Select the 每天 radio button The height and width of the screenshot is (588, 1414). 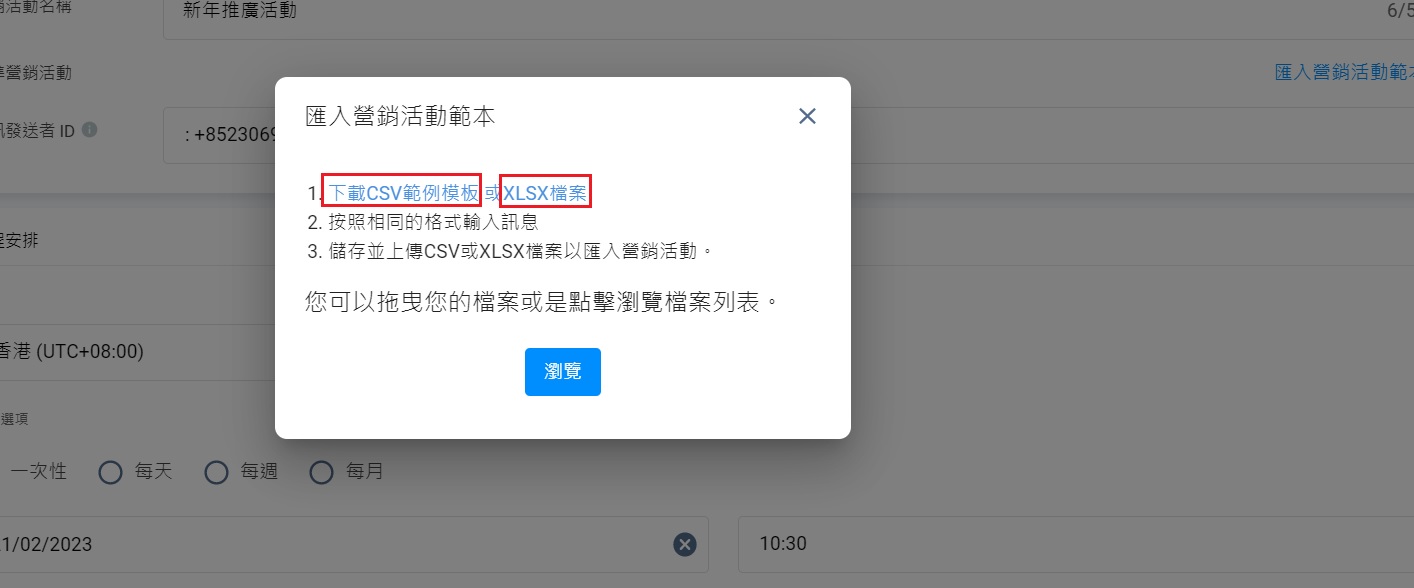coord(111,472)
